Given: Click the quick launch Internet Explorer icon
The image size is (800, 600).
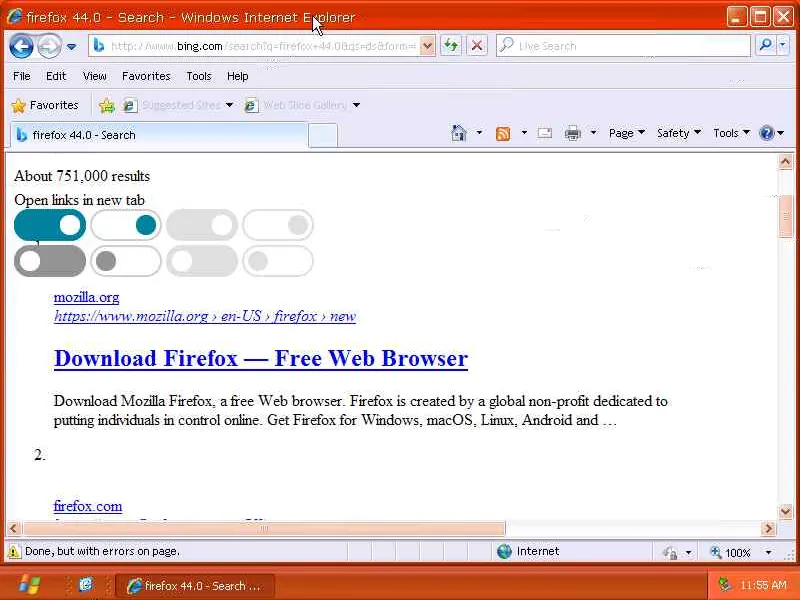Looking at the screenshot, I should point(87,584).
